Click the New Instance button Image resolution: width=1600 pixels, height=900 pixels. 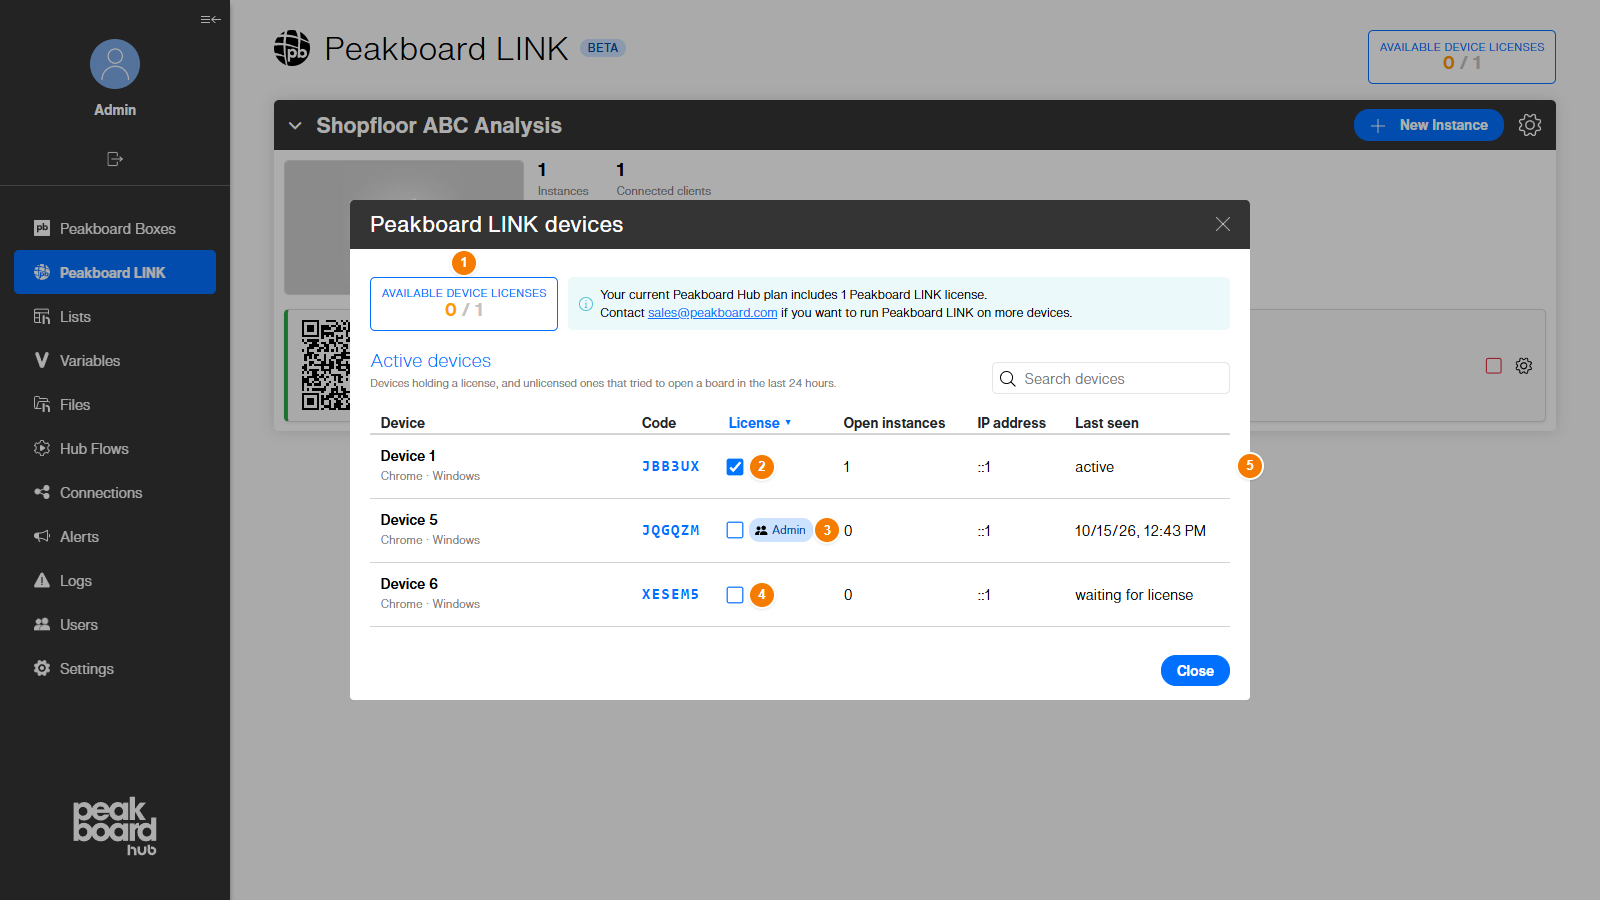coord(1429,125)
